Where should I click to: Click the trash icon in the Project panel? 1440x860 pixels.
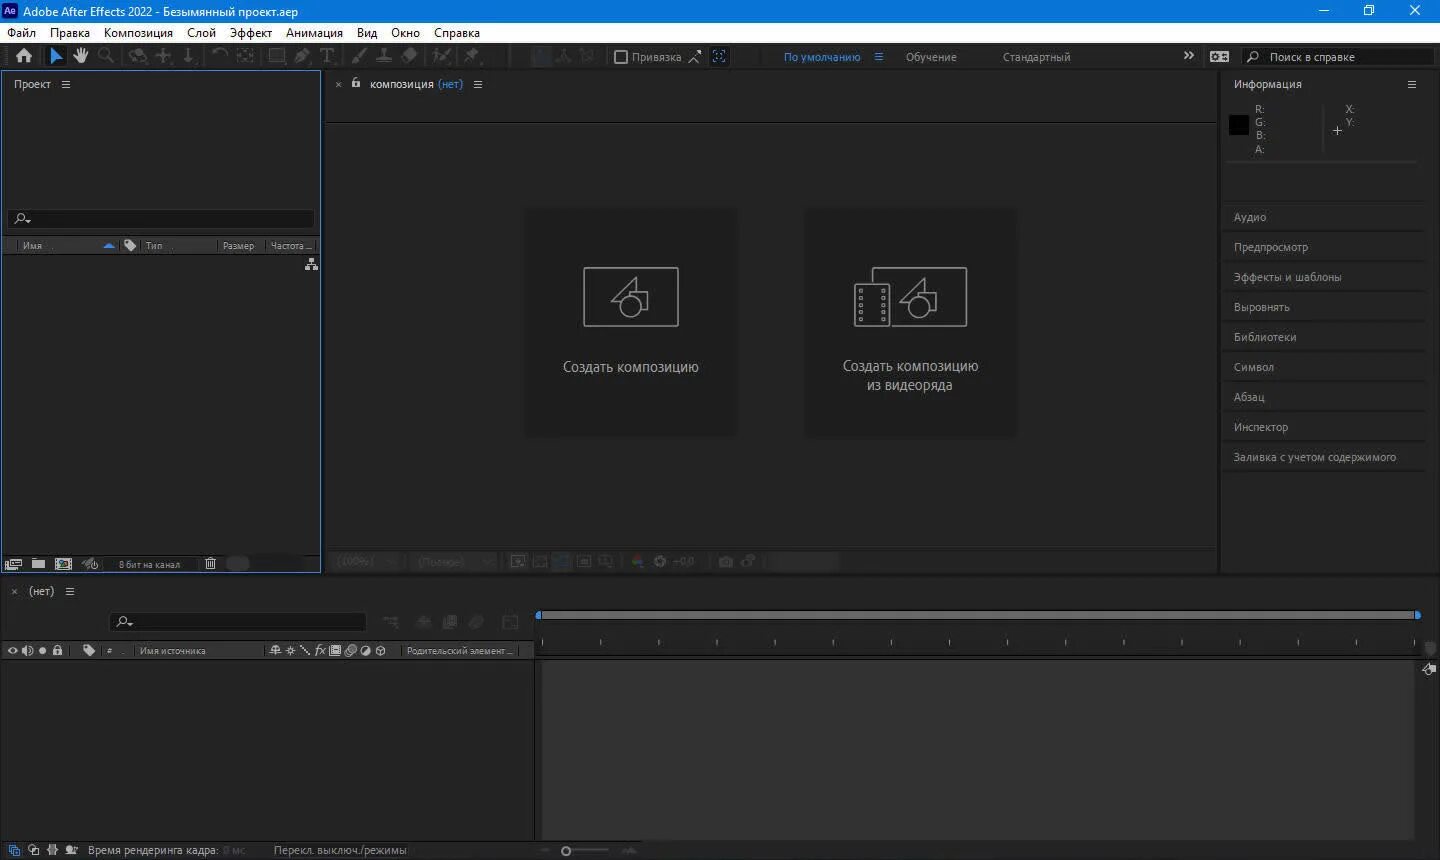pyautogui.click(x=210, y=563)
